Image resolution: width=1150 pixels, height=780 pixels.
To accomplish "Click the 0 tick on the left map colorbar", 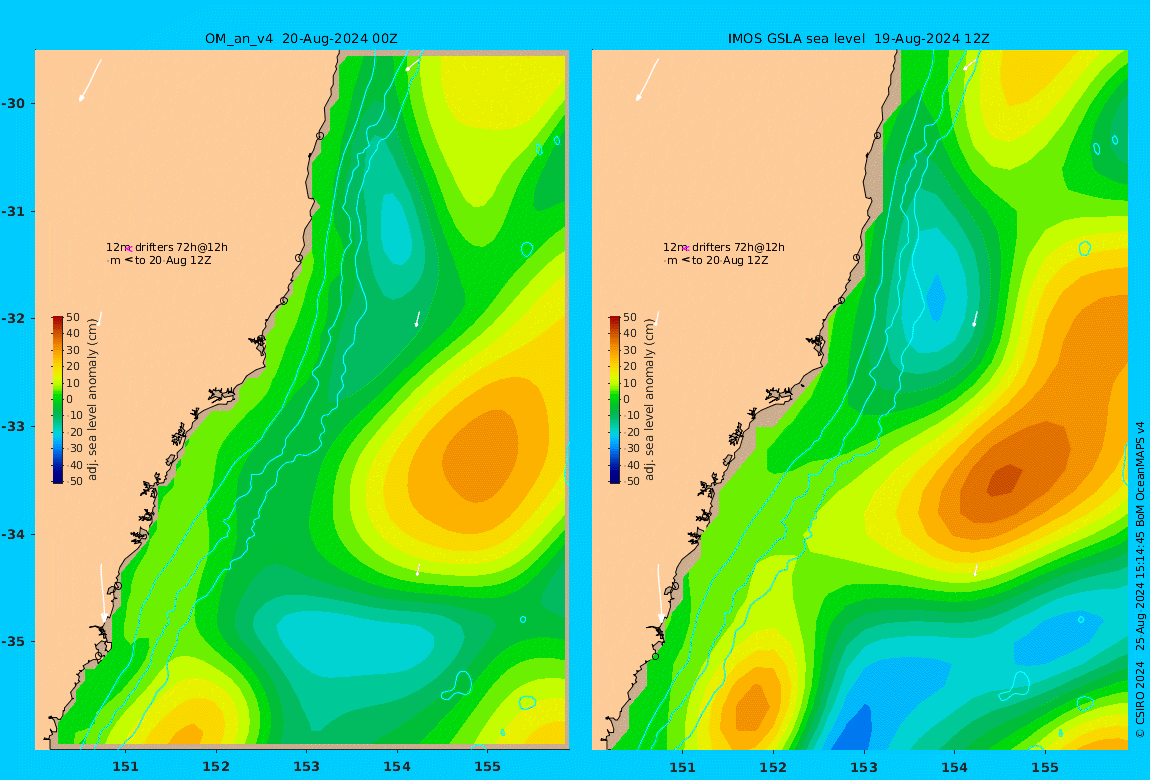I will (70, 400).
